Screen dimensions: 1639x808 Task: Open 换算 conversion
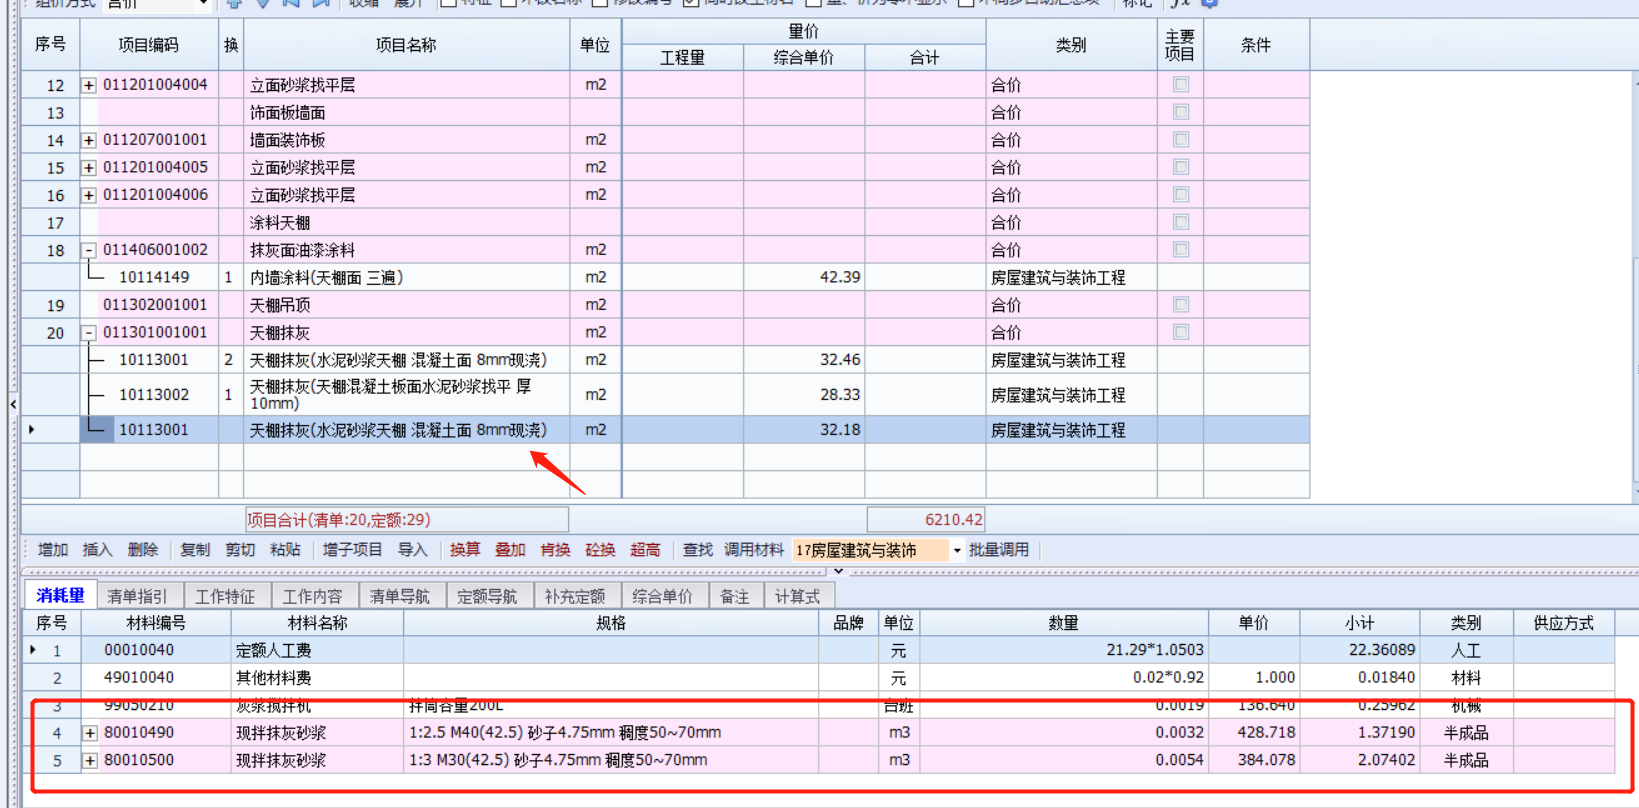coord(465,550)
